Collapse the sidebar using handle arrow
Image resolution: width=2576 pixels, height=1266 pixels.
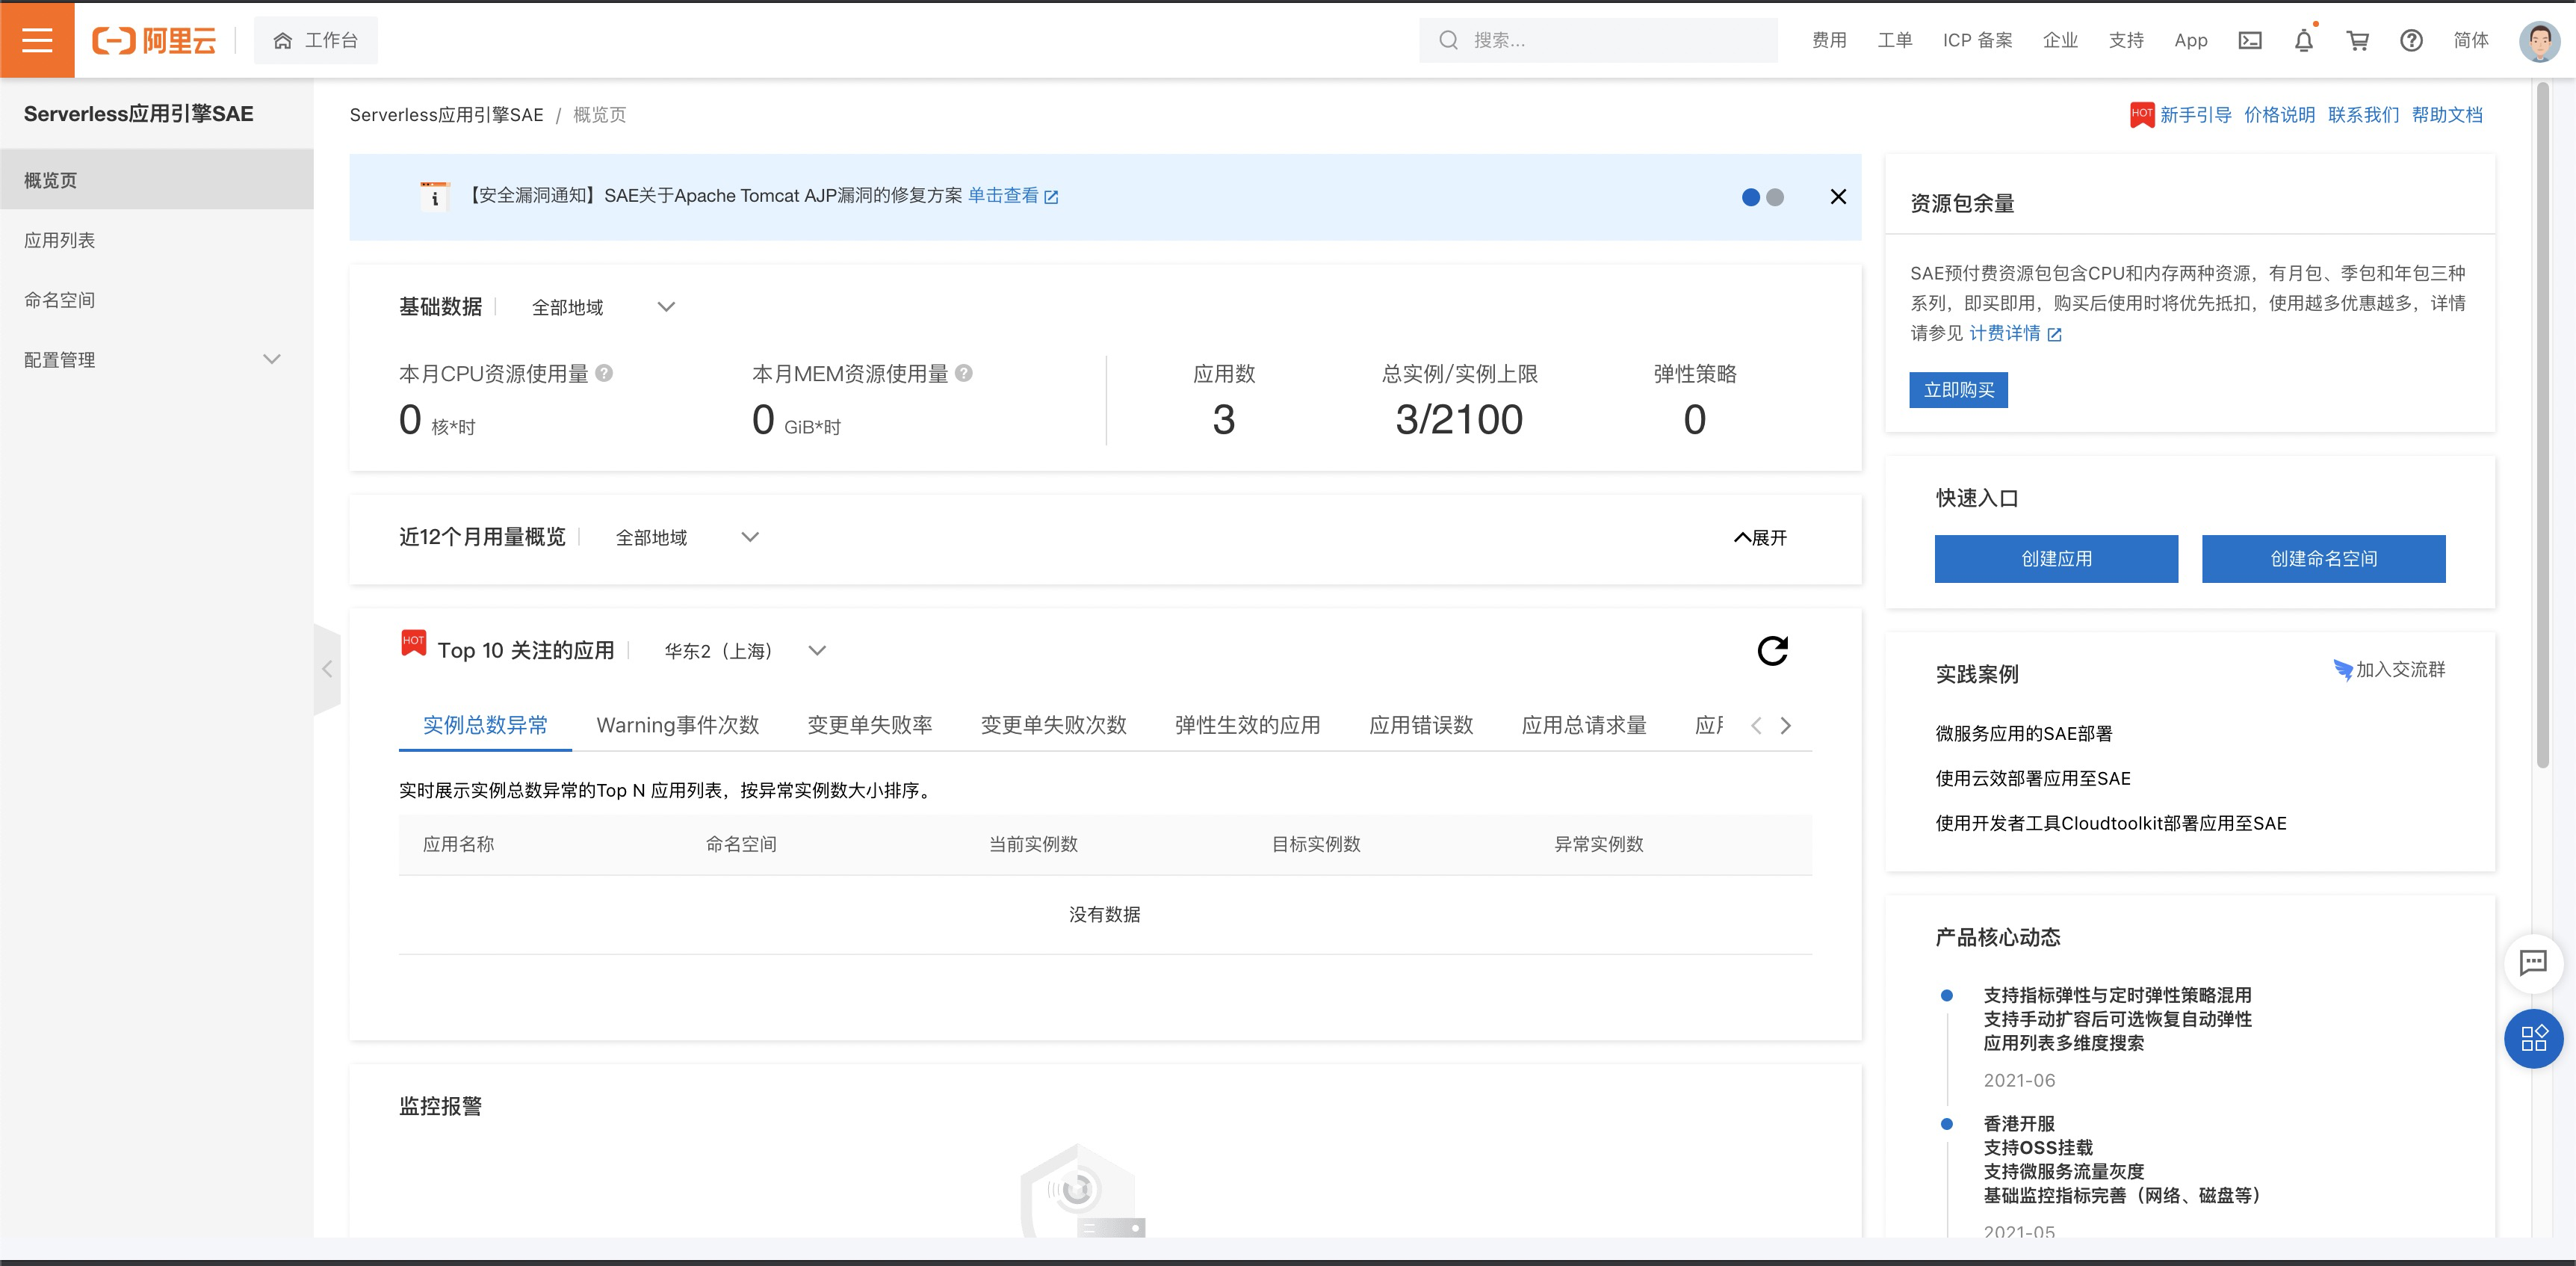327,669
